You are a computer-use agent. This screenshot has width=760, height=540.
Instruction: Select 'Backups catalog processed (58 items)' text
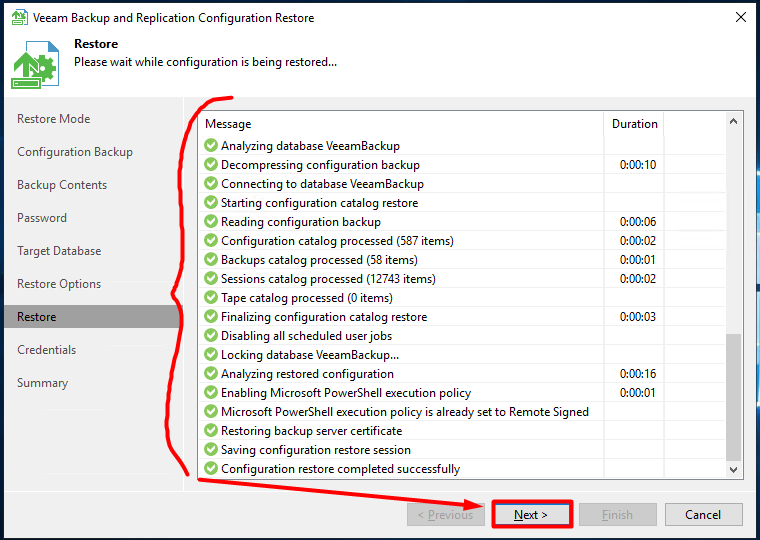(x=319, y=260)
